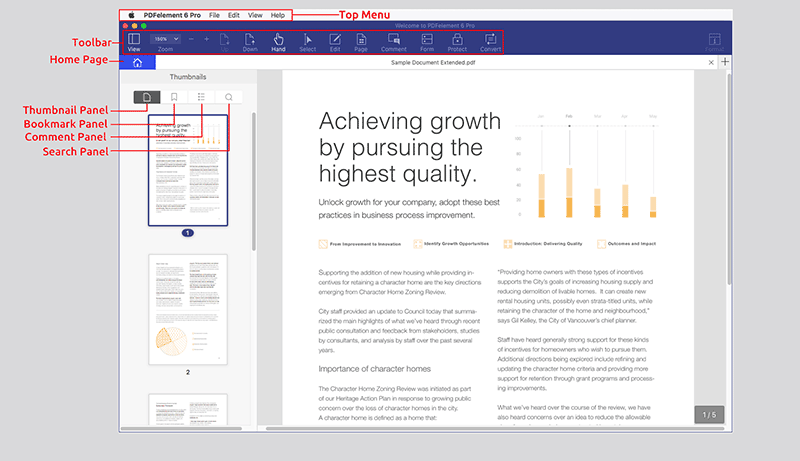Click 'Importance of character homes' heading

pos(374,369)
